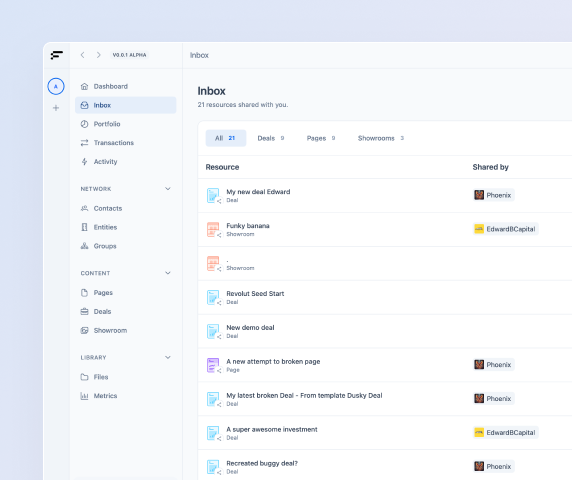
Task: Click the Dashboard home icon
Action: coord(84,86)
